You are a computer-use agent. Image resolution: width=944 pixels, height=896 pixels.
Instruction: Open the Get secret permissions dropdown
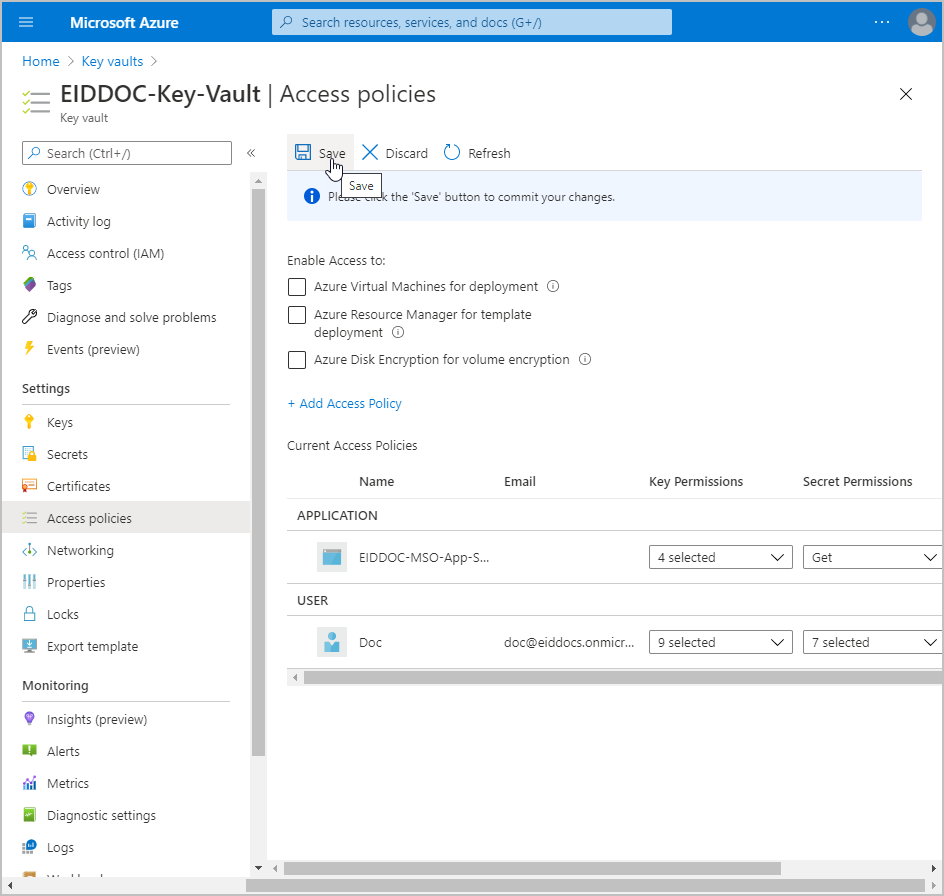[x=871, y=557]
